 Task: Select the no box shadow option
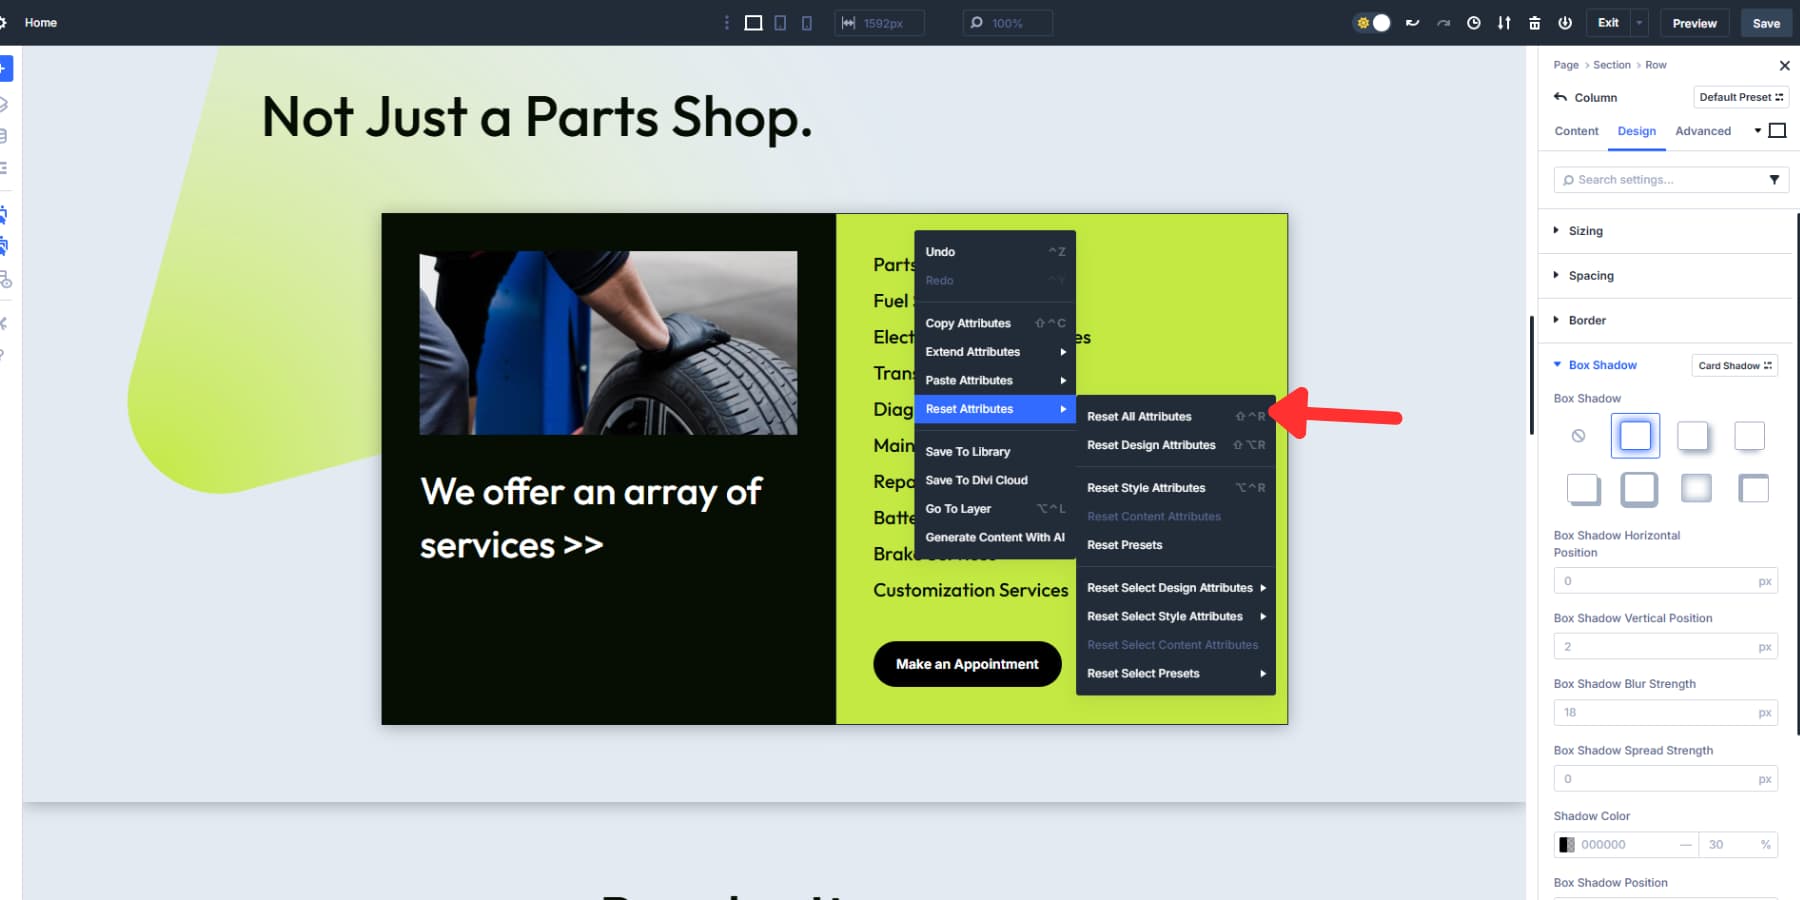click(x=1578, y=436)
